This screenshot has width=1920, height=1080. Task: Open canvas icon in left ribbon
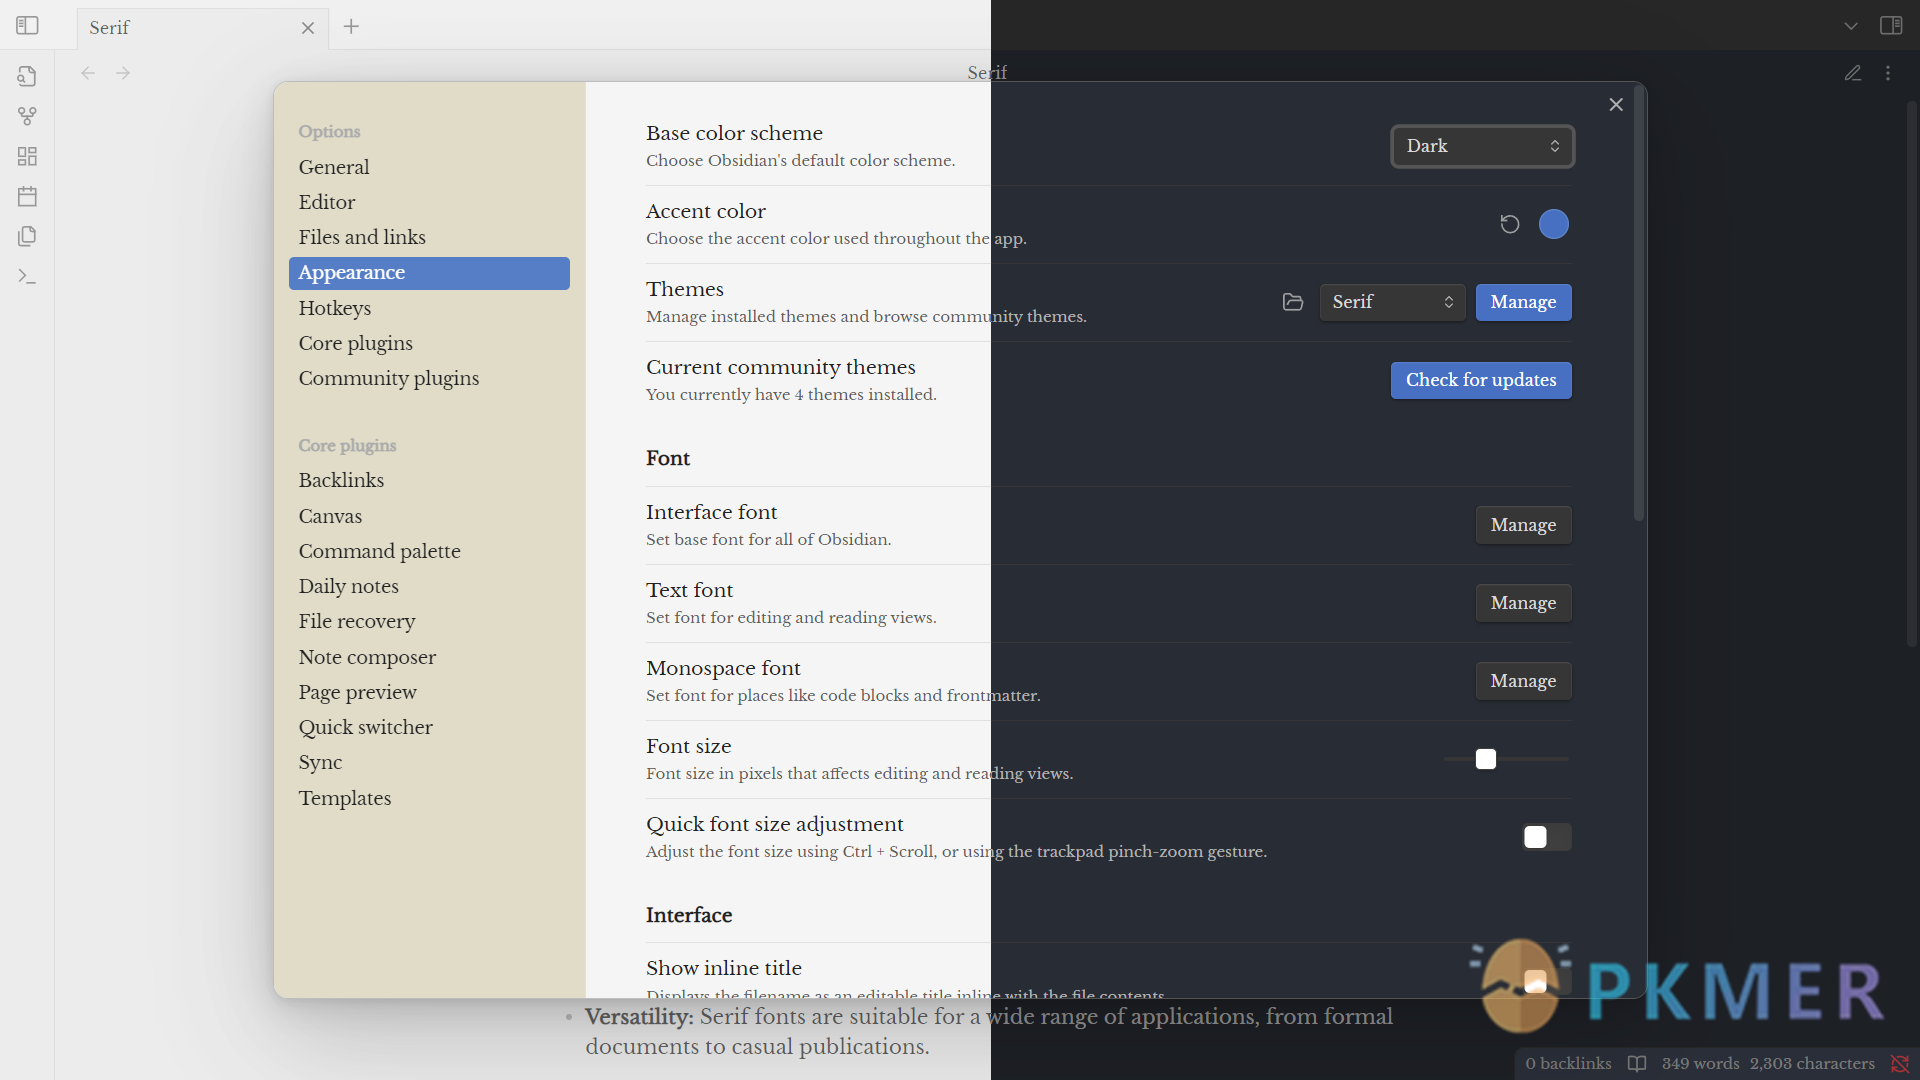click(x=27, y=156)
